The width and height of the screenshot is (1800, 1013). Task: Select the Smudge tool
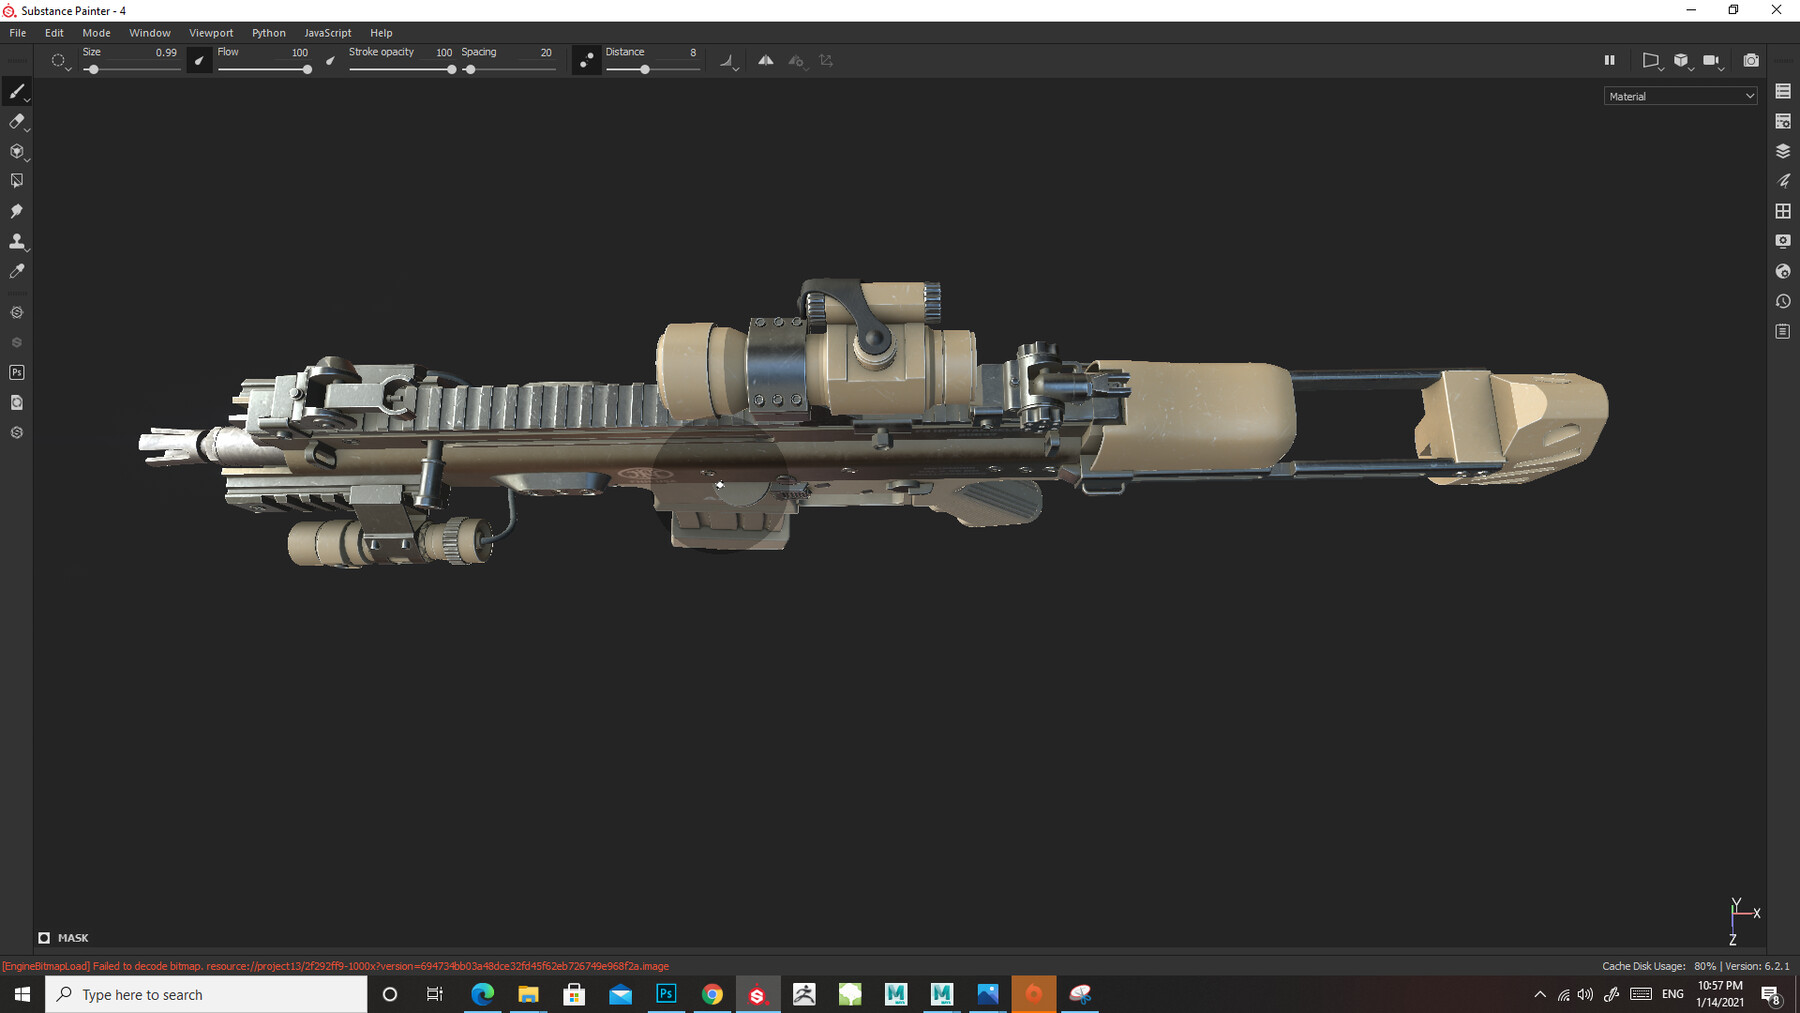click(16, 211)
